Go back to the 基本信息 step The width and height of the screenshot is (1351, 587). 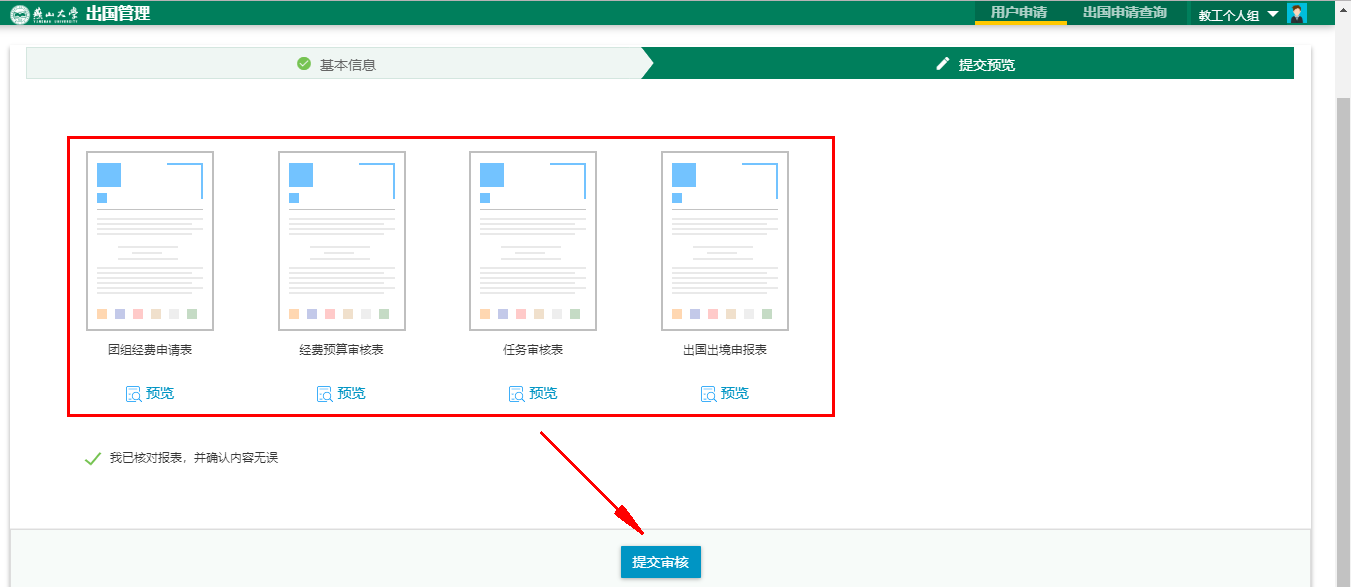347,65
